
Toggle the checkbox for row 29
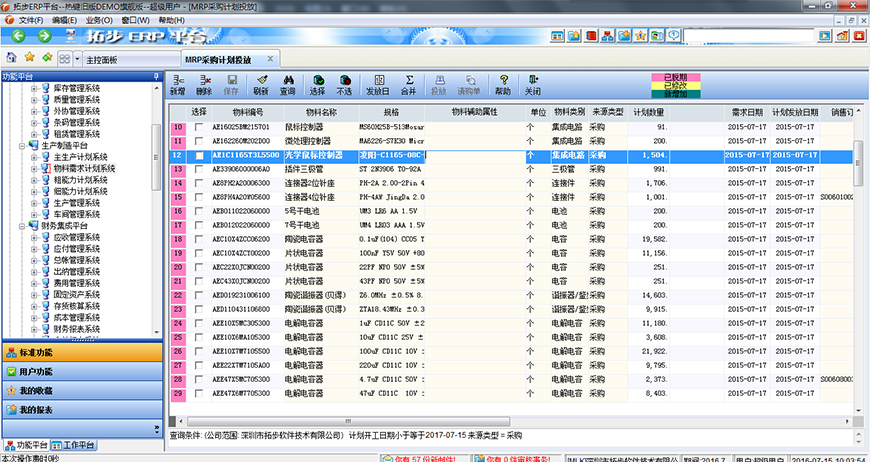[x=198, y=395]
